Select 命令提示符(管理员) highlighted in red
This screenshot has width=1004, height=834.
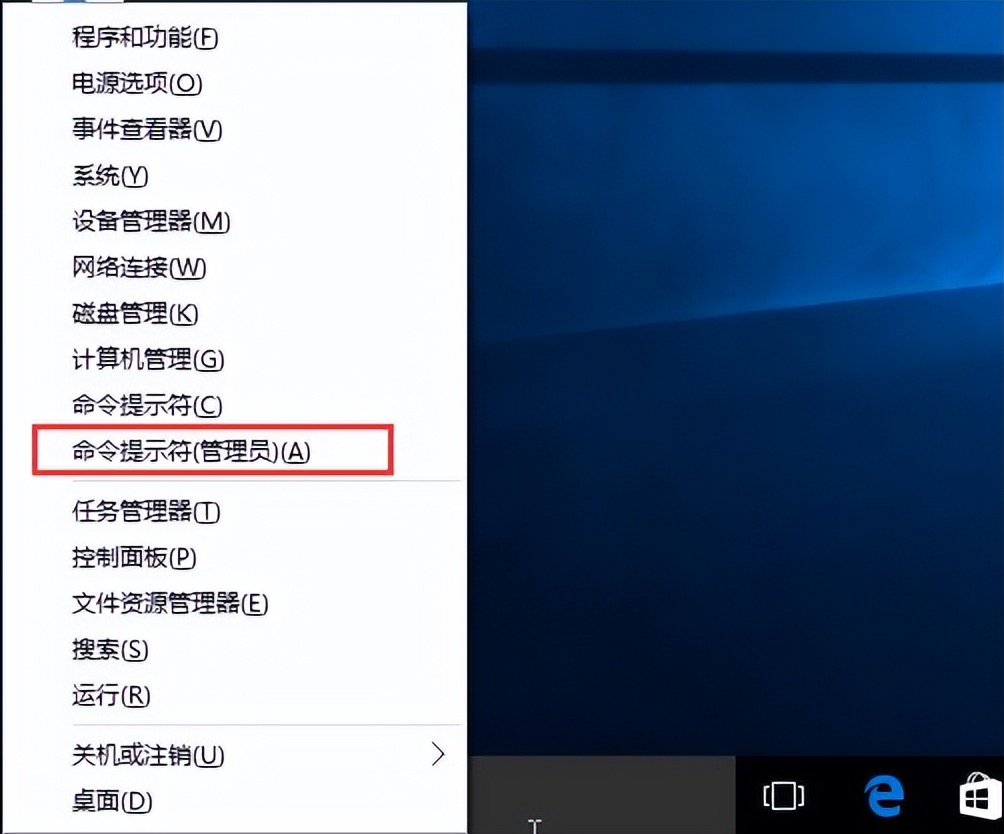click(x=165, y=452)
